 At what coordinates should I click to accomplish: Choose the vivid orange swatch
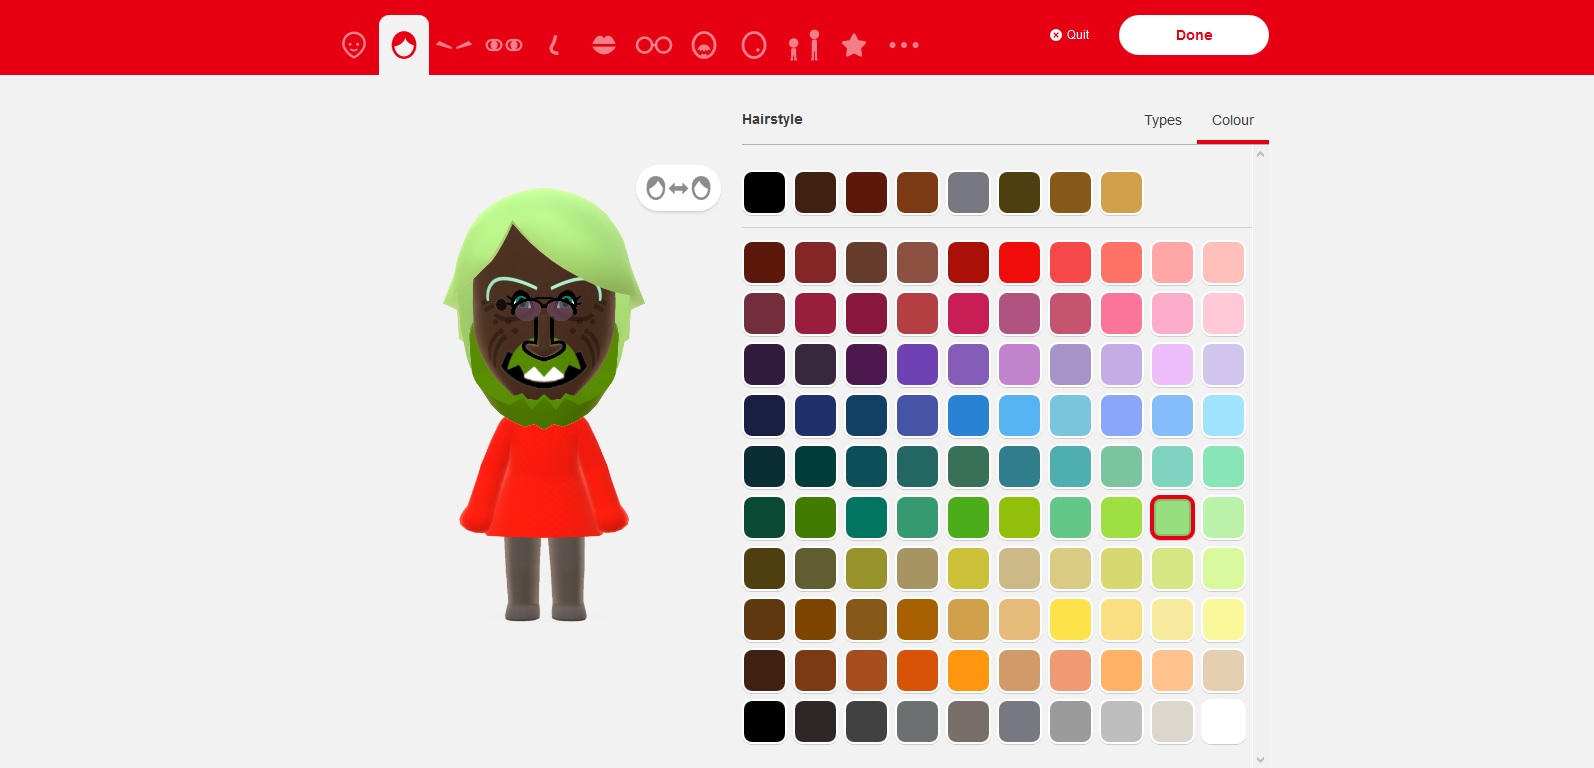[x=969, y=671]
